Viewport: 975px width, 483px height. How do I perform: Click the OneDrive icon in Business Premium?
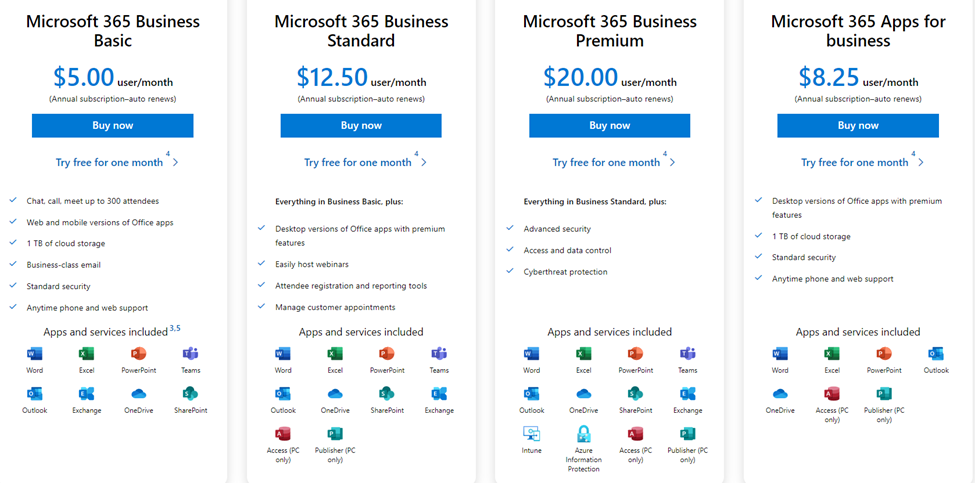(583, 393)
